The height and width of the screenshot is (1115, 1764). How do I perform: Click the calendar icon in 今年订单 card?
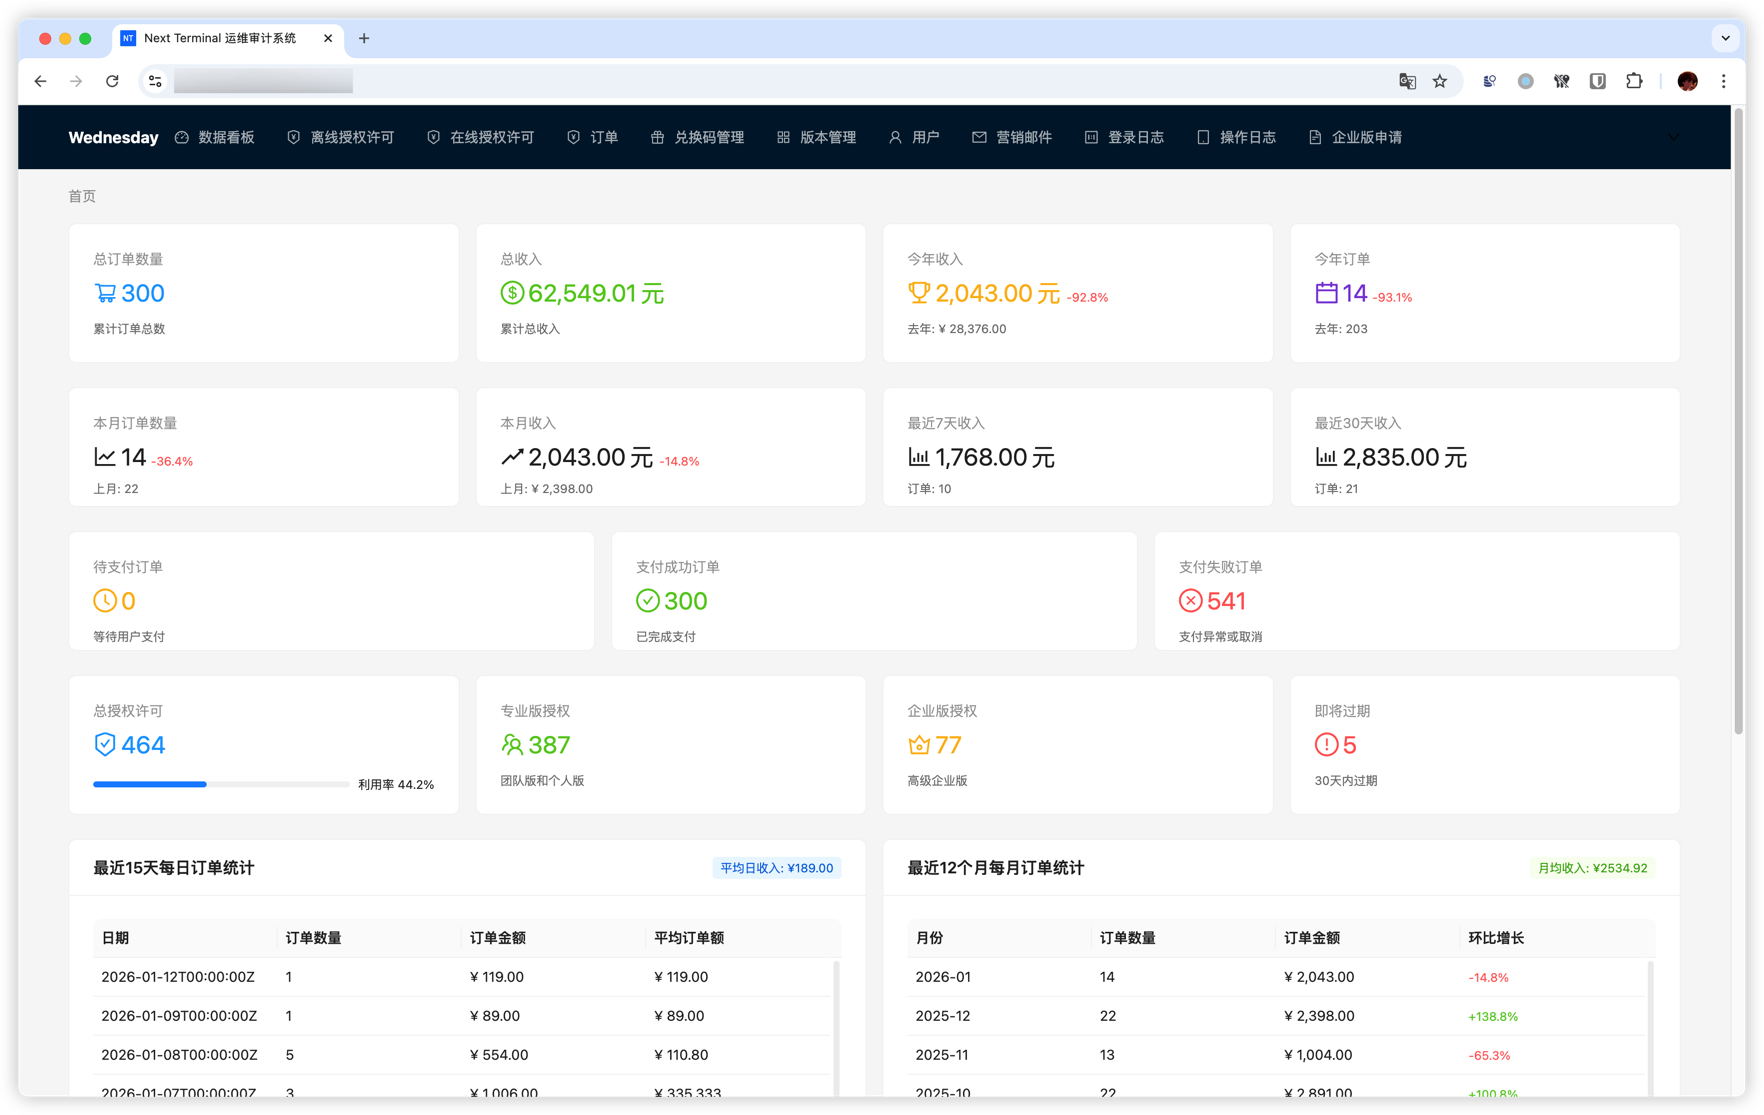coord(1326,293)
